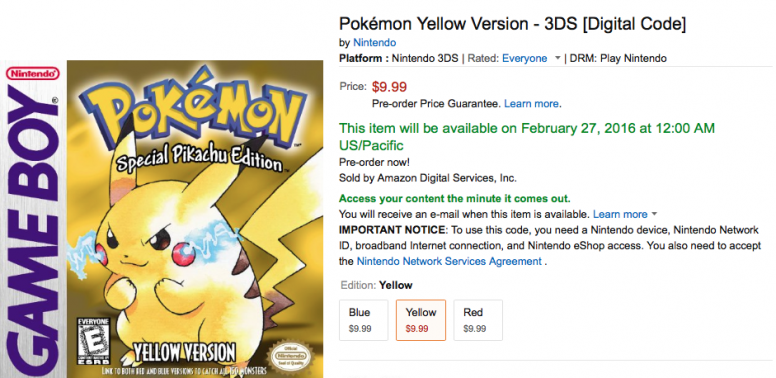The height and width of the screenshot is (378, 776).
Task: Select the Red edition option
Action: (478, 320)
